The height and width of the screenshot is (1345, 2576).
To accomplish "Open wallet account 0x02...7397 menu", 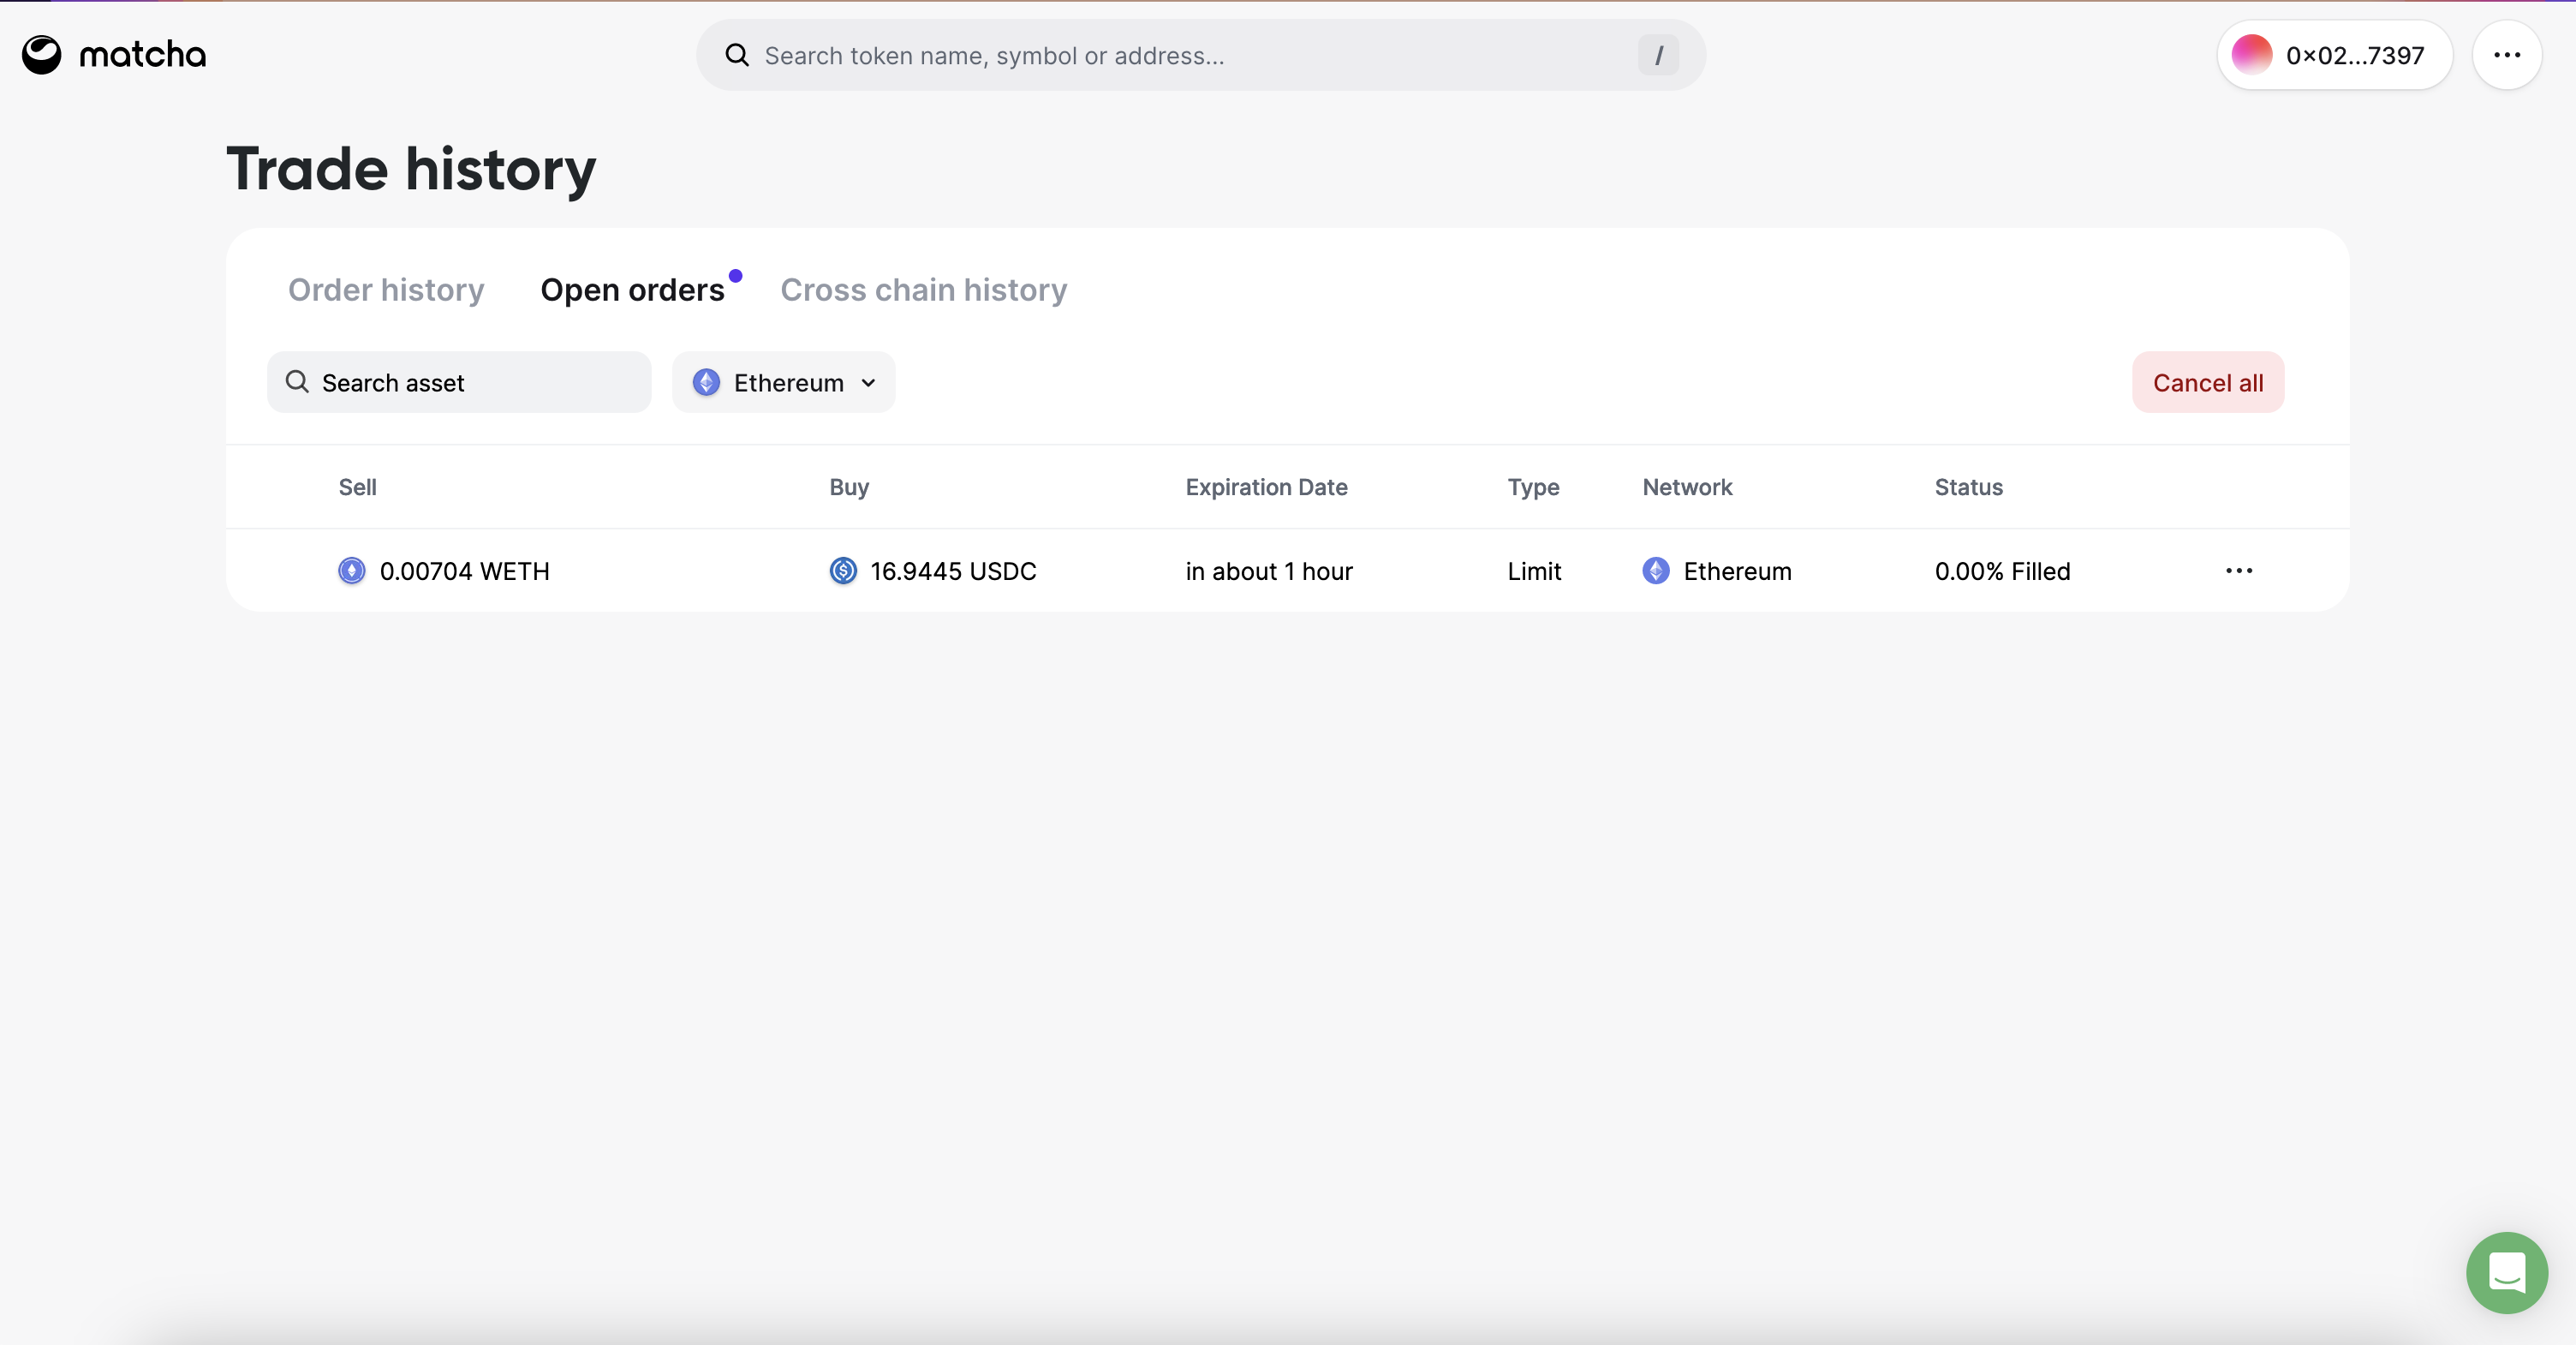I will [x=2354, y=55].
